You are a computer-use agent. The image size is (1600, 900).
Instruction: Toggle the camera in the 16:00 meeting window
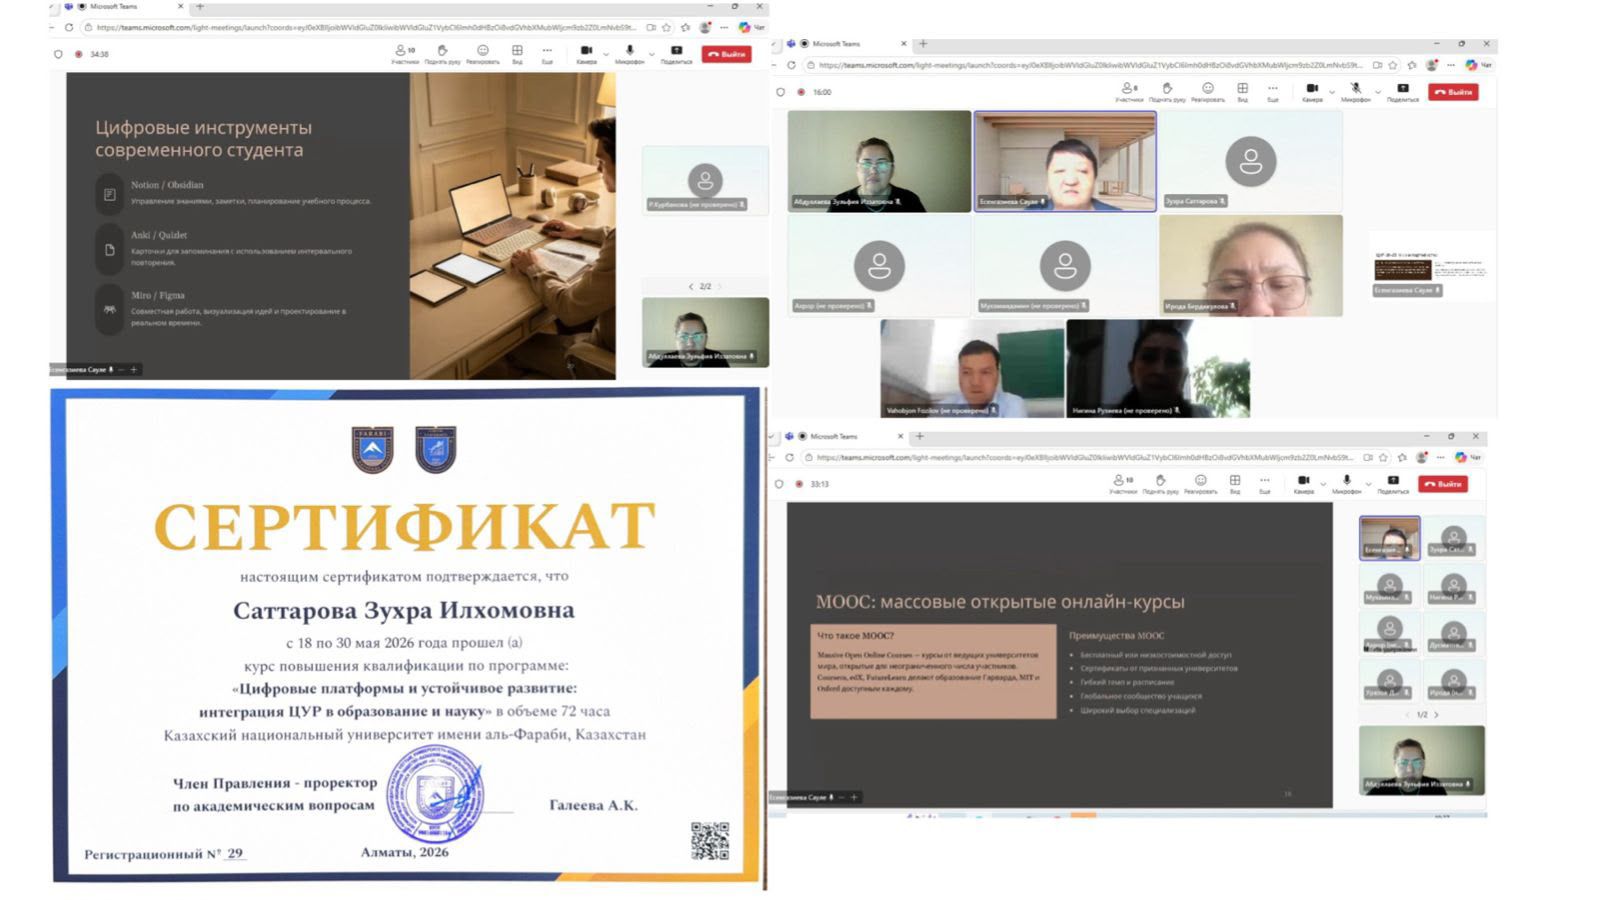click(x=1312, y=92)
